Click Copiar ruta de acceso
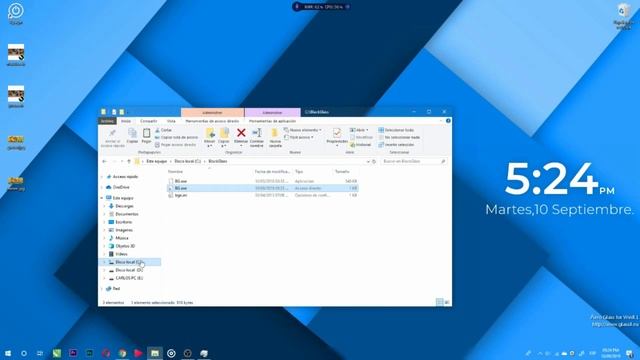640x360 pixels. [176, 138]
